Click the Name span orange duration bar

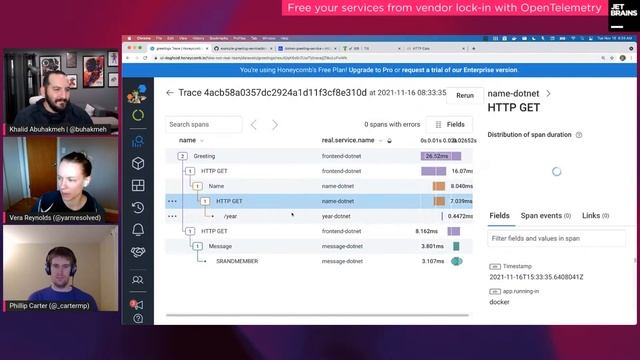point(439,186)
